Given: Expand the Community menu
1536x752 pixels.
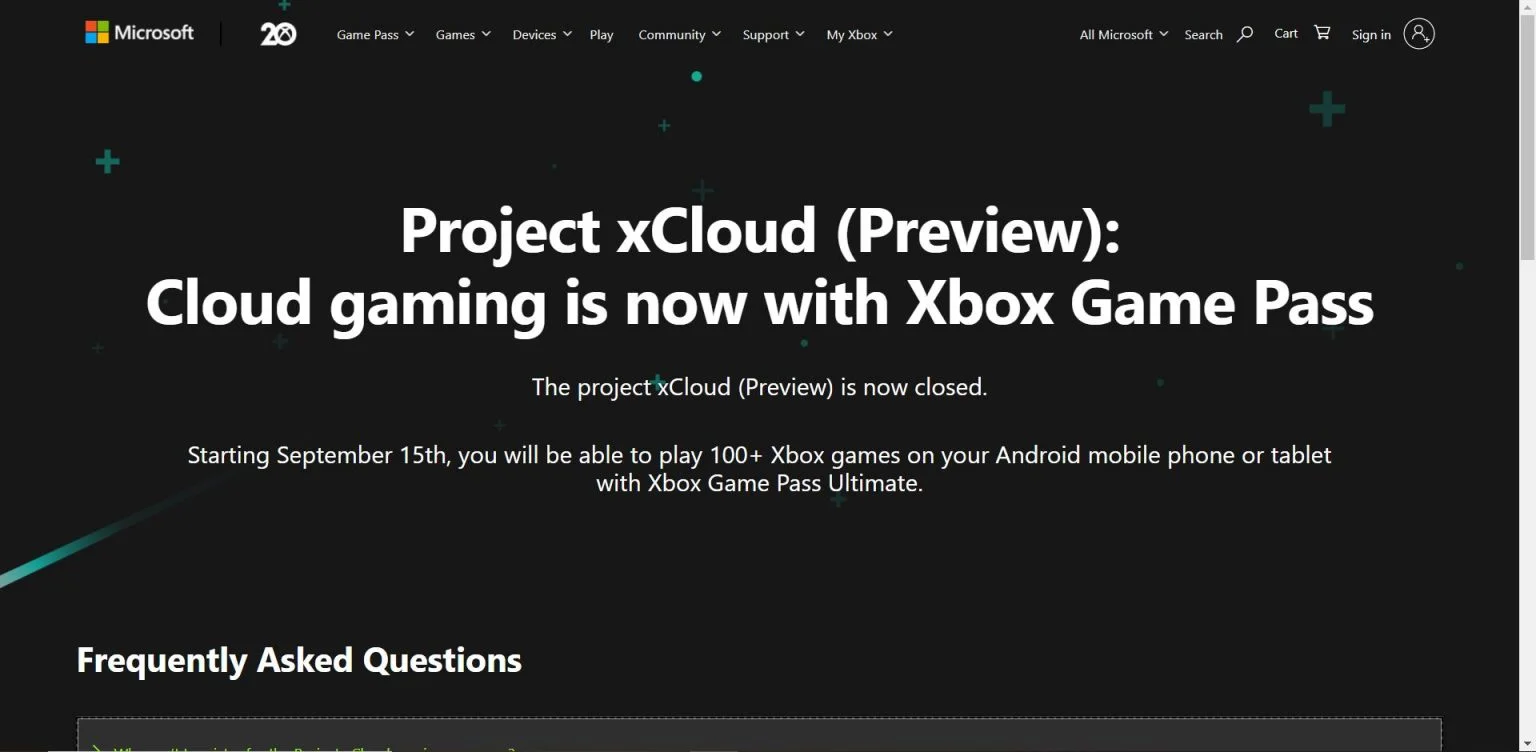Looking at the screenshot, I should click(x=679, y=34).
